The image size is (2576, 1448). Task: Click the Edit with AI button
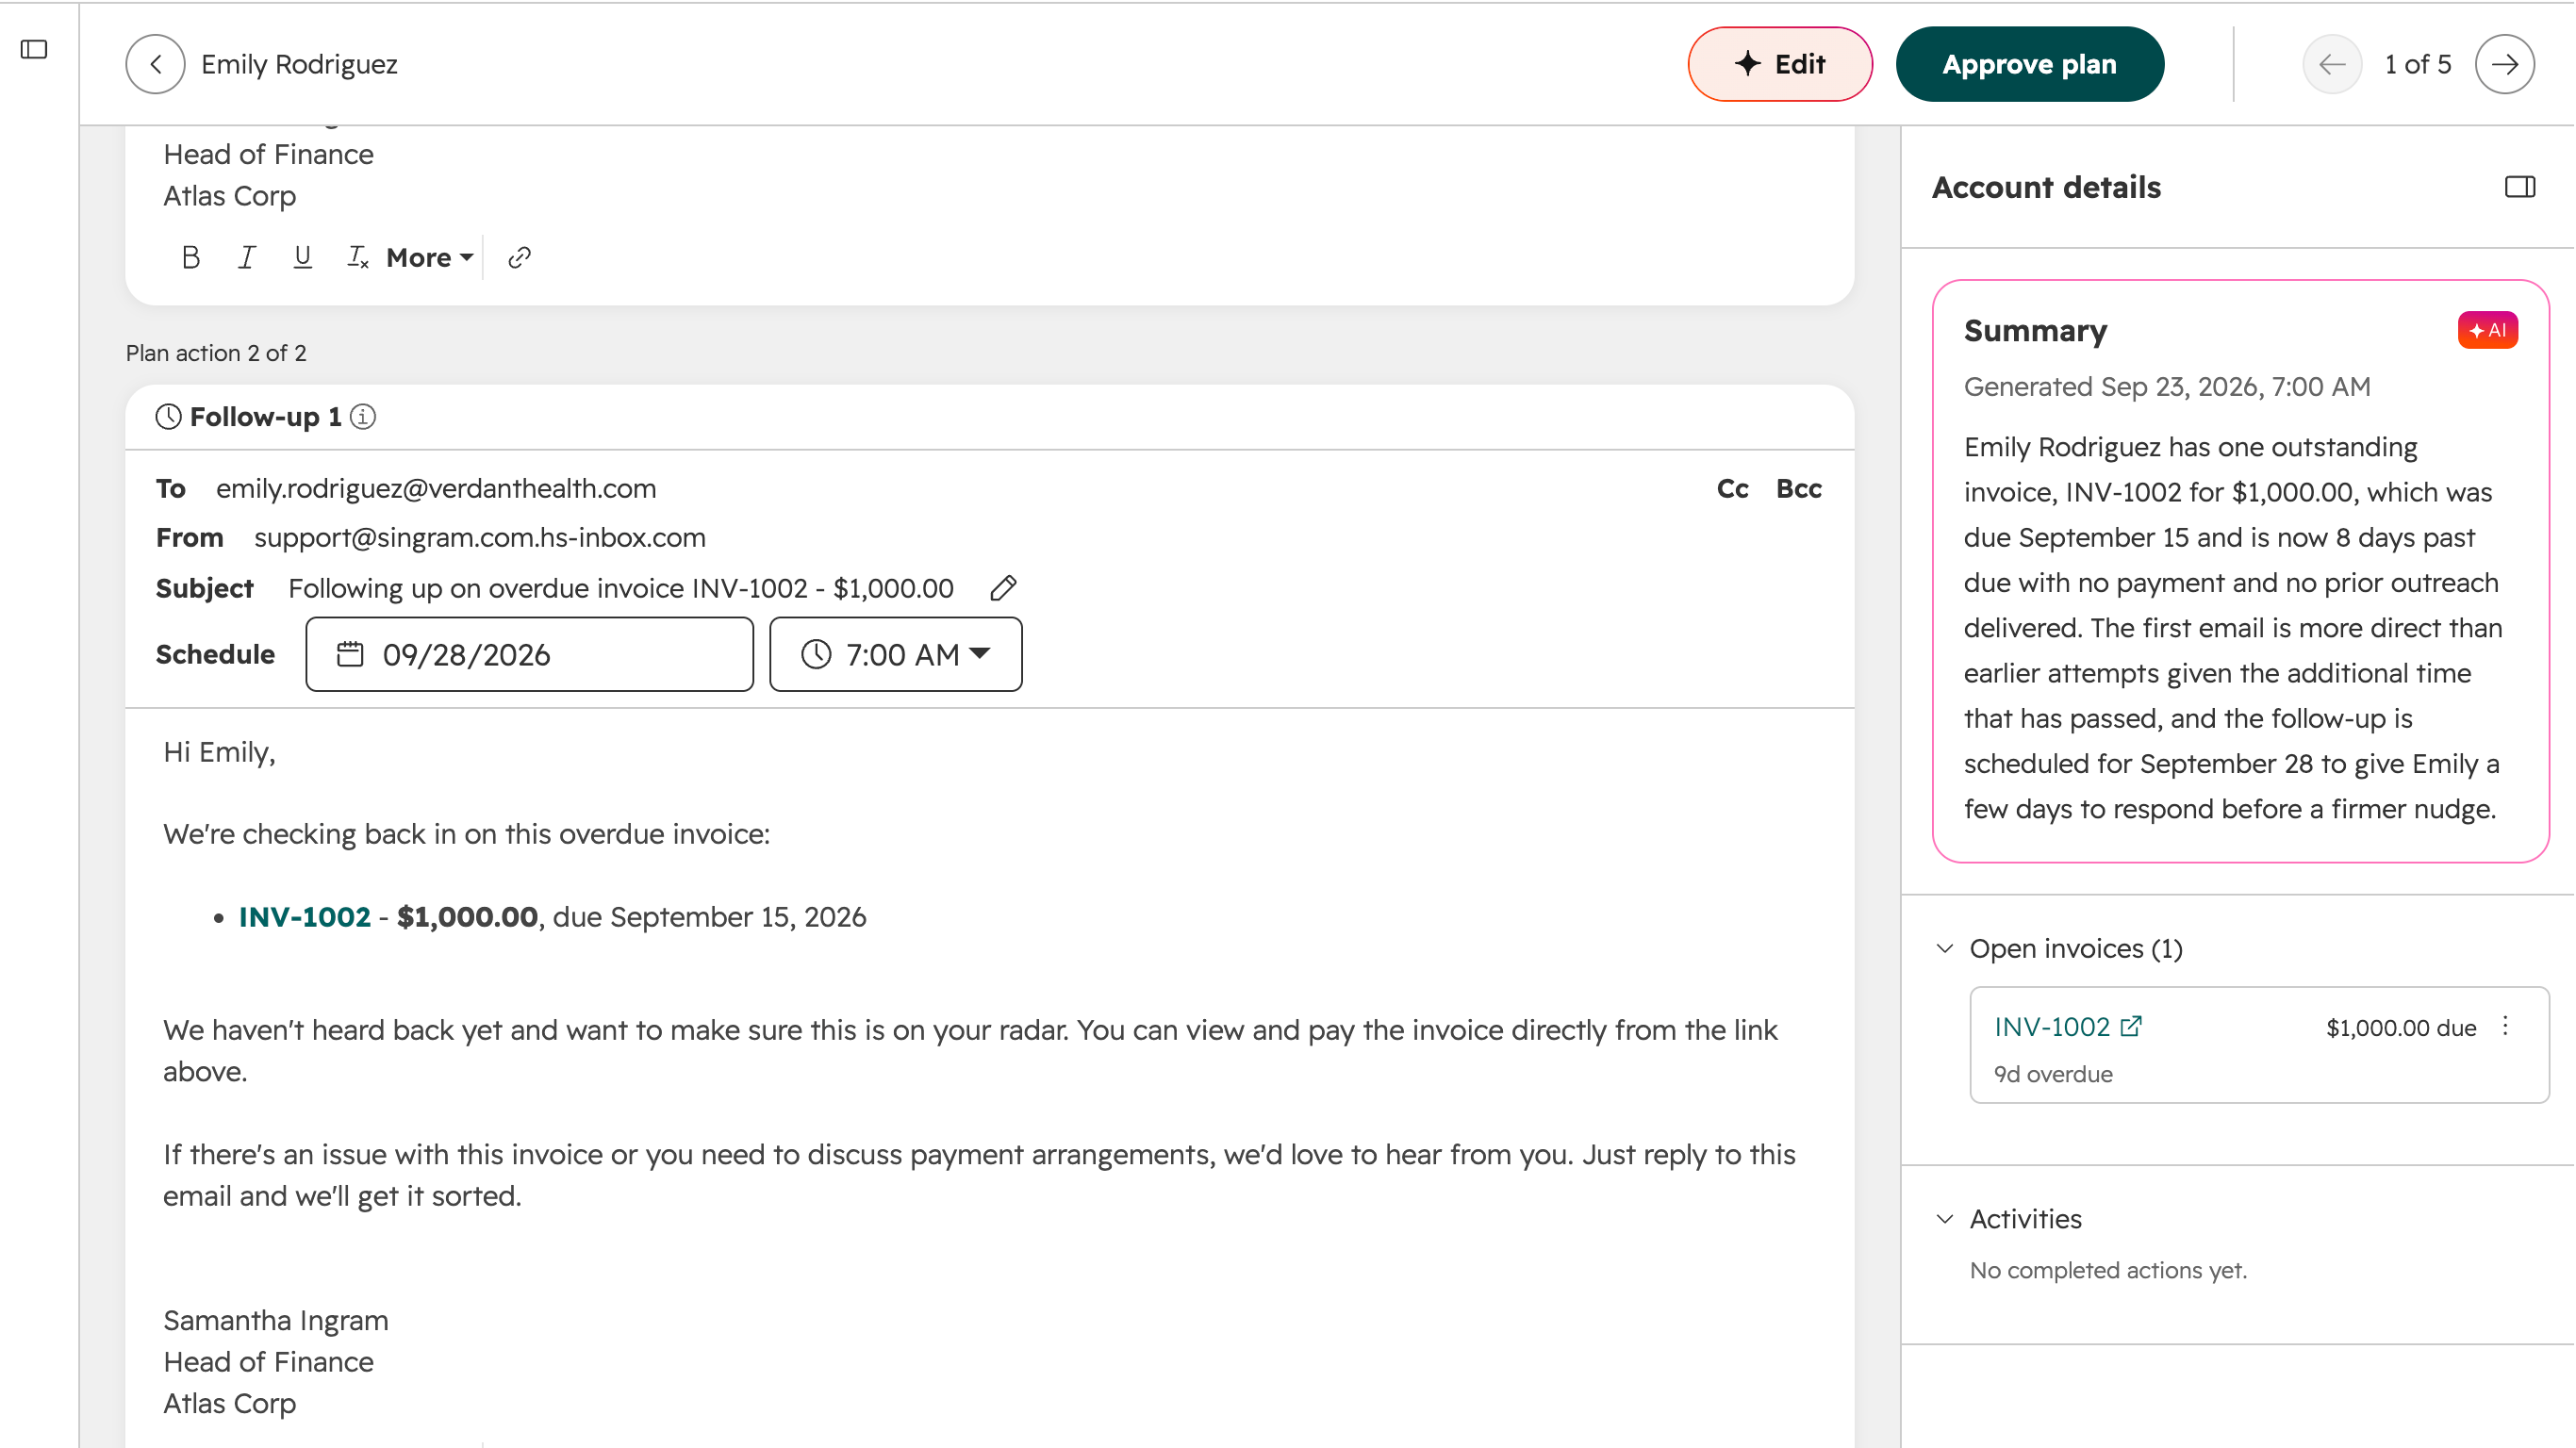coord(1780,64)
